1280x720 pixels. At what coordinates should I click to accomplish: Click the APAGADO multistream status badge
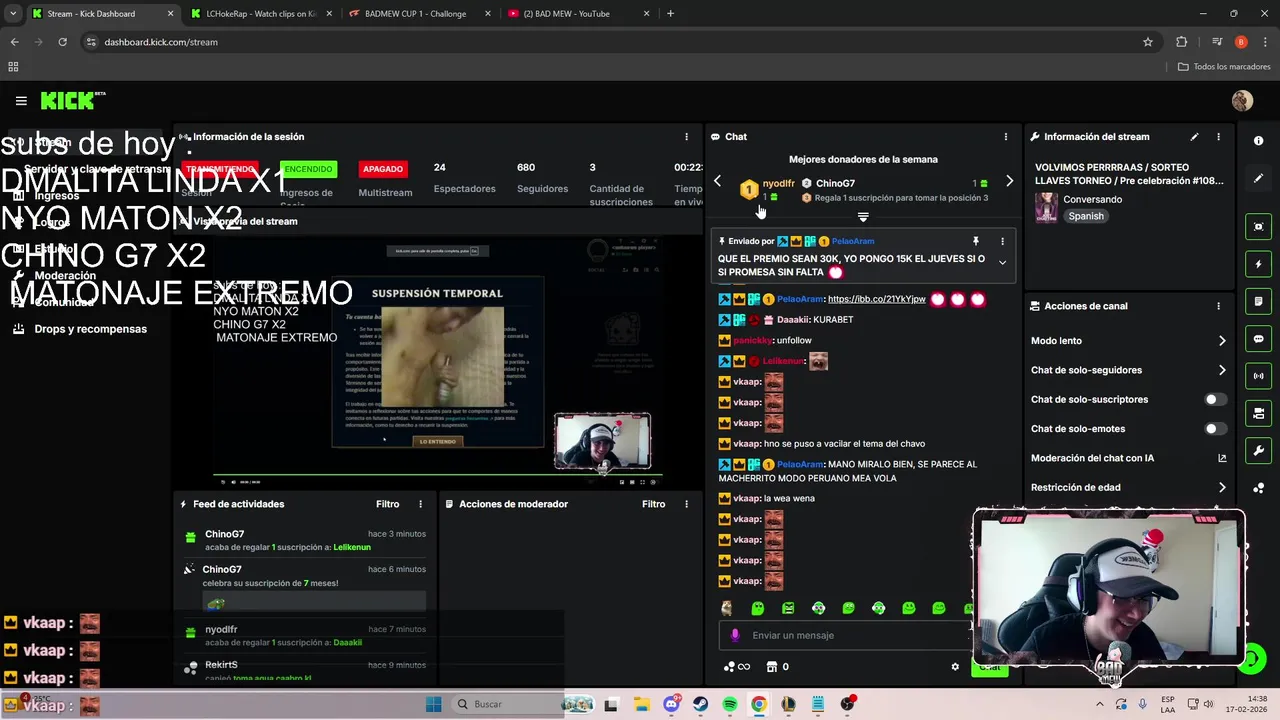[x=383, y=169]
